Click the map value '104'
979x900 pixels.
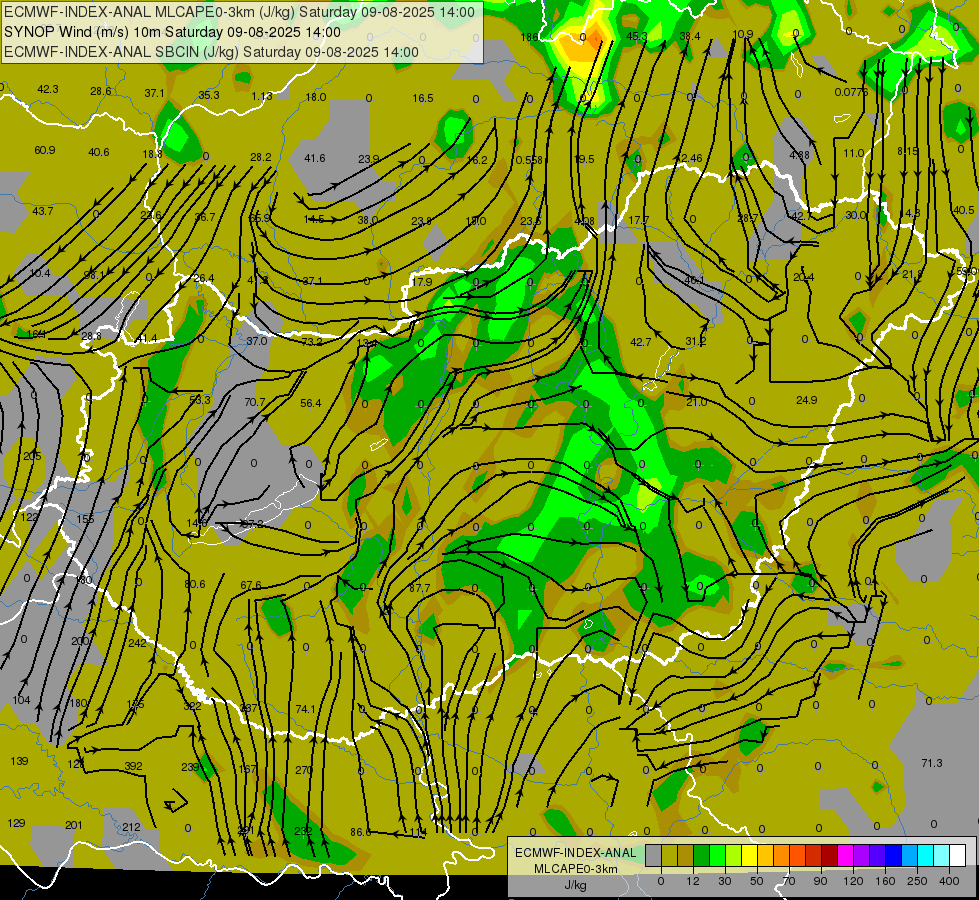(x=21, y=700)
